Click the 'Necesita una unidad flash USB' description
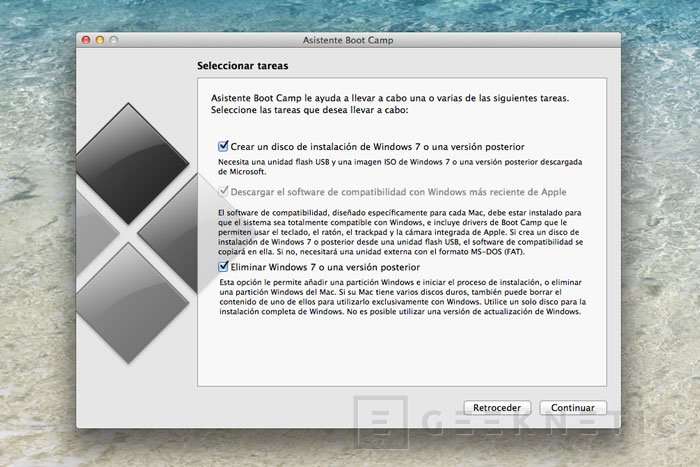700x467 pixels. click(x=400, y=167)
